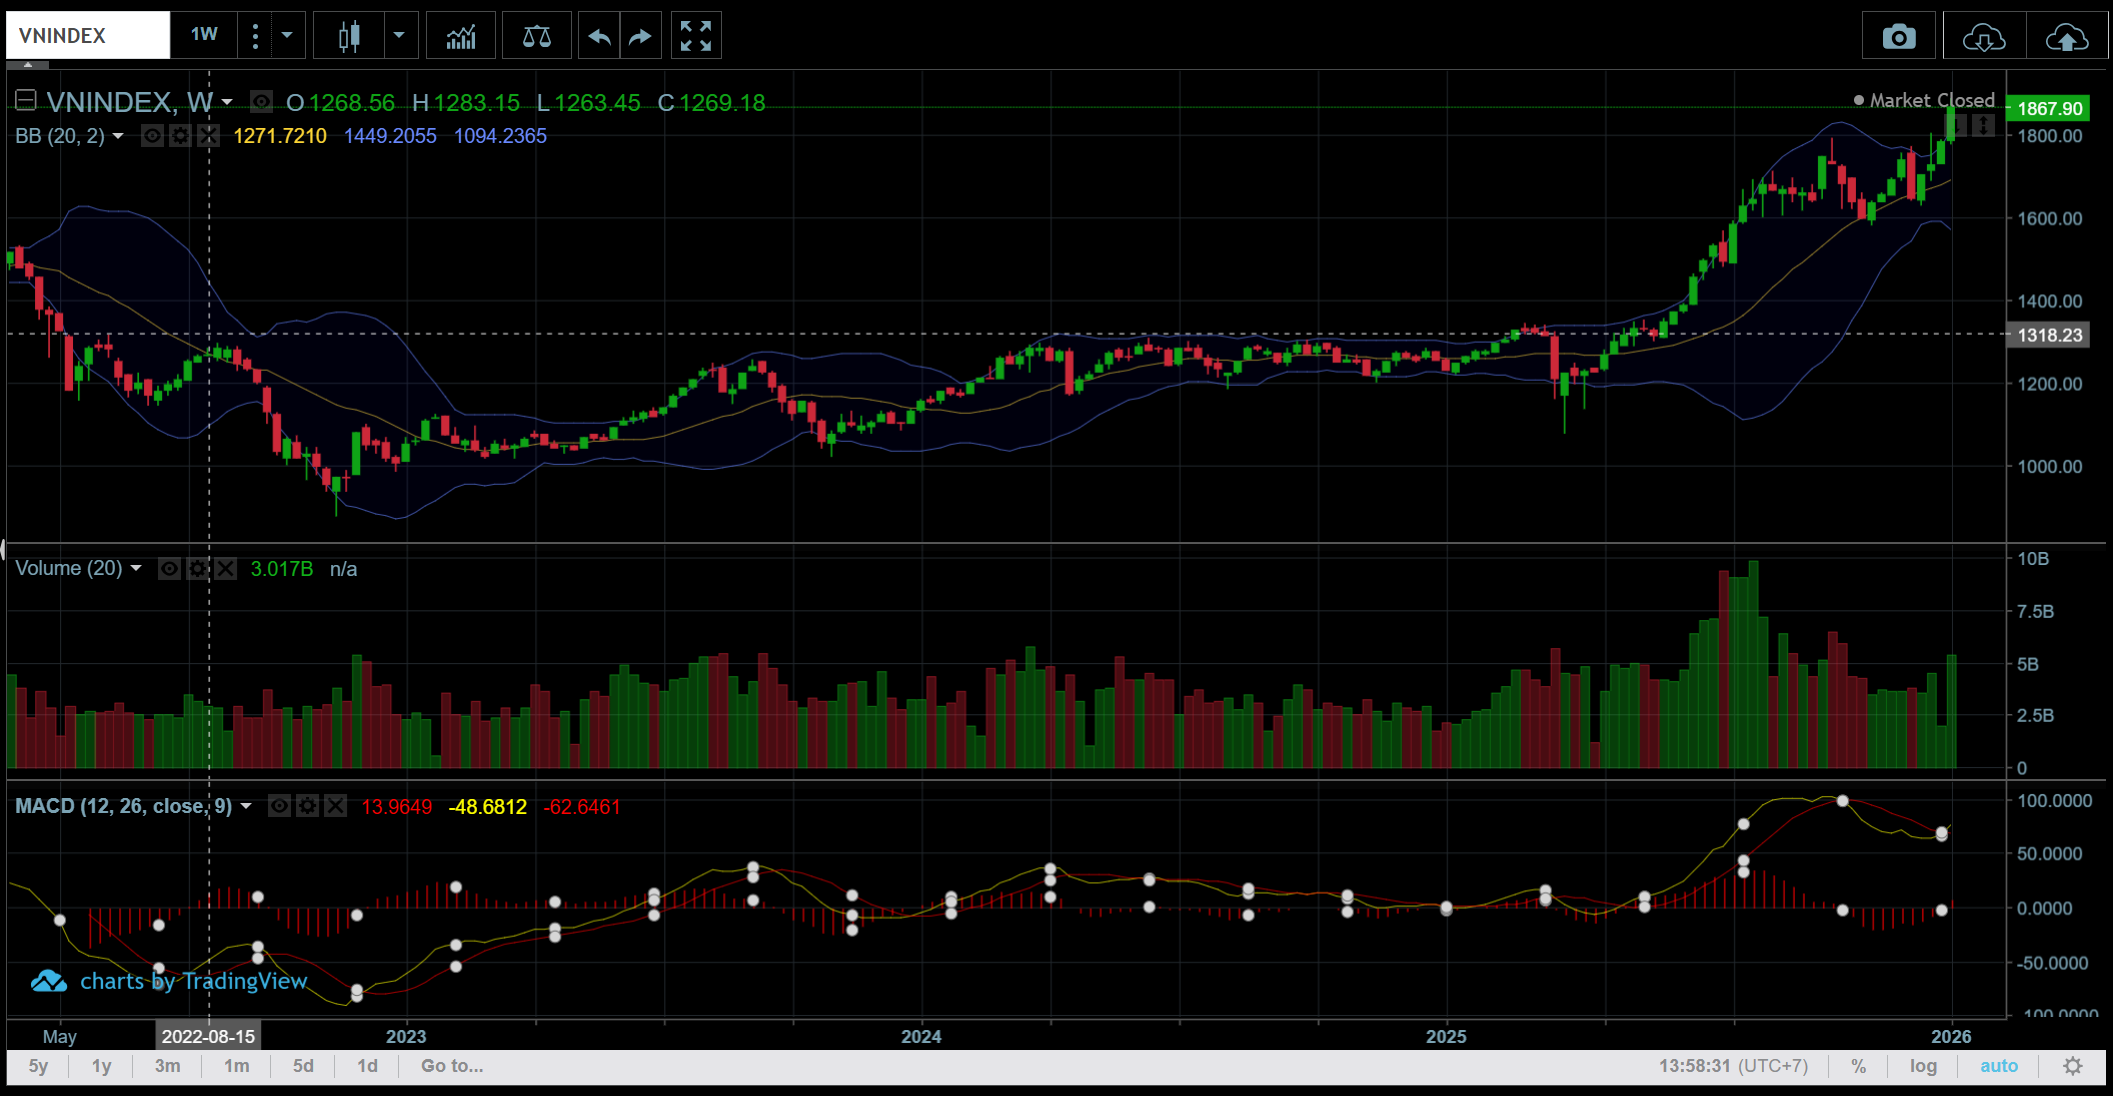Remove the MACD indicator
The height and width of the screenshot is (1096, 2113).
click(x=336, y=806)
